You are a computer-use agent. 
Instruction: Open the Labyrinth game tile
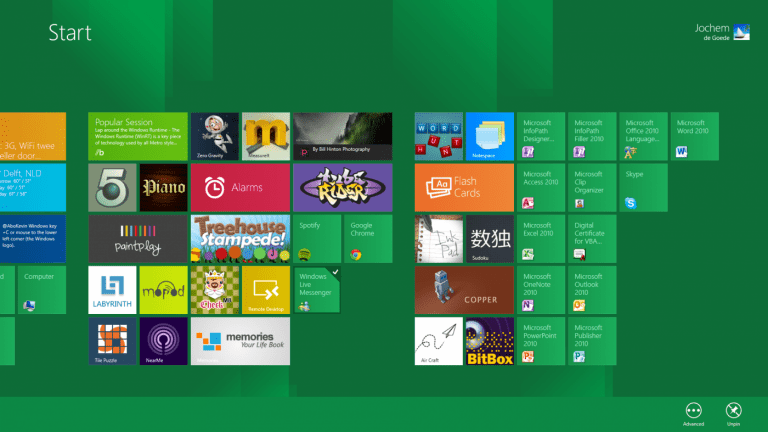(x=112, y=290)
